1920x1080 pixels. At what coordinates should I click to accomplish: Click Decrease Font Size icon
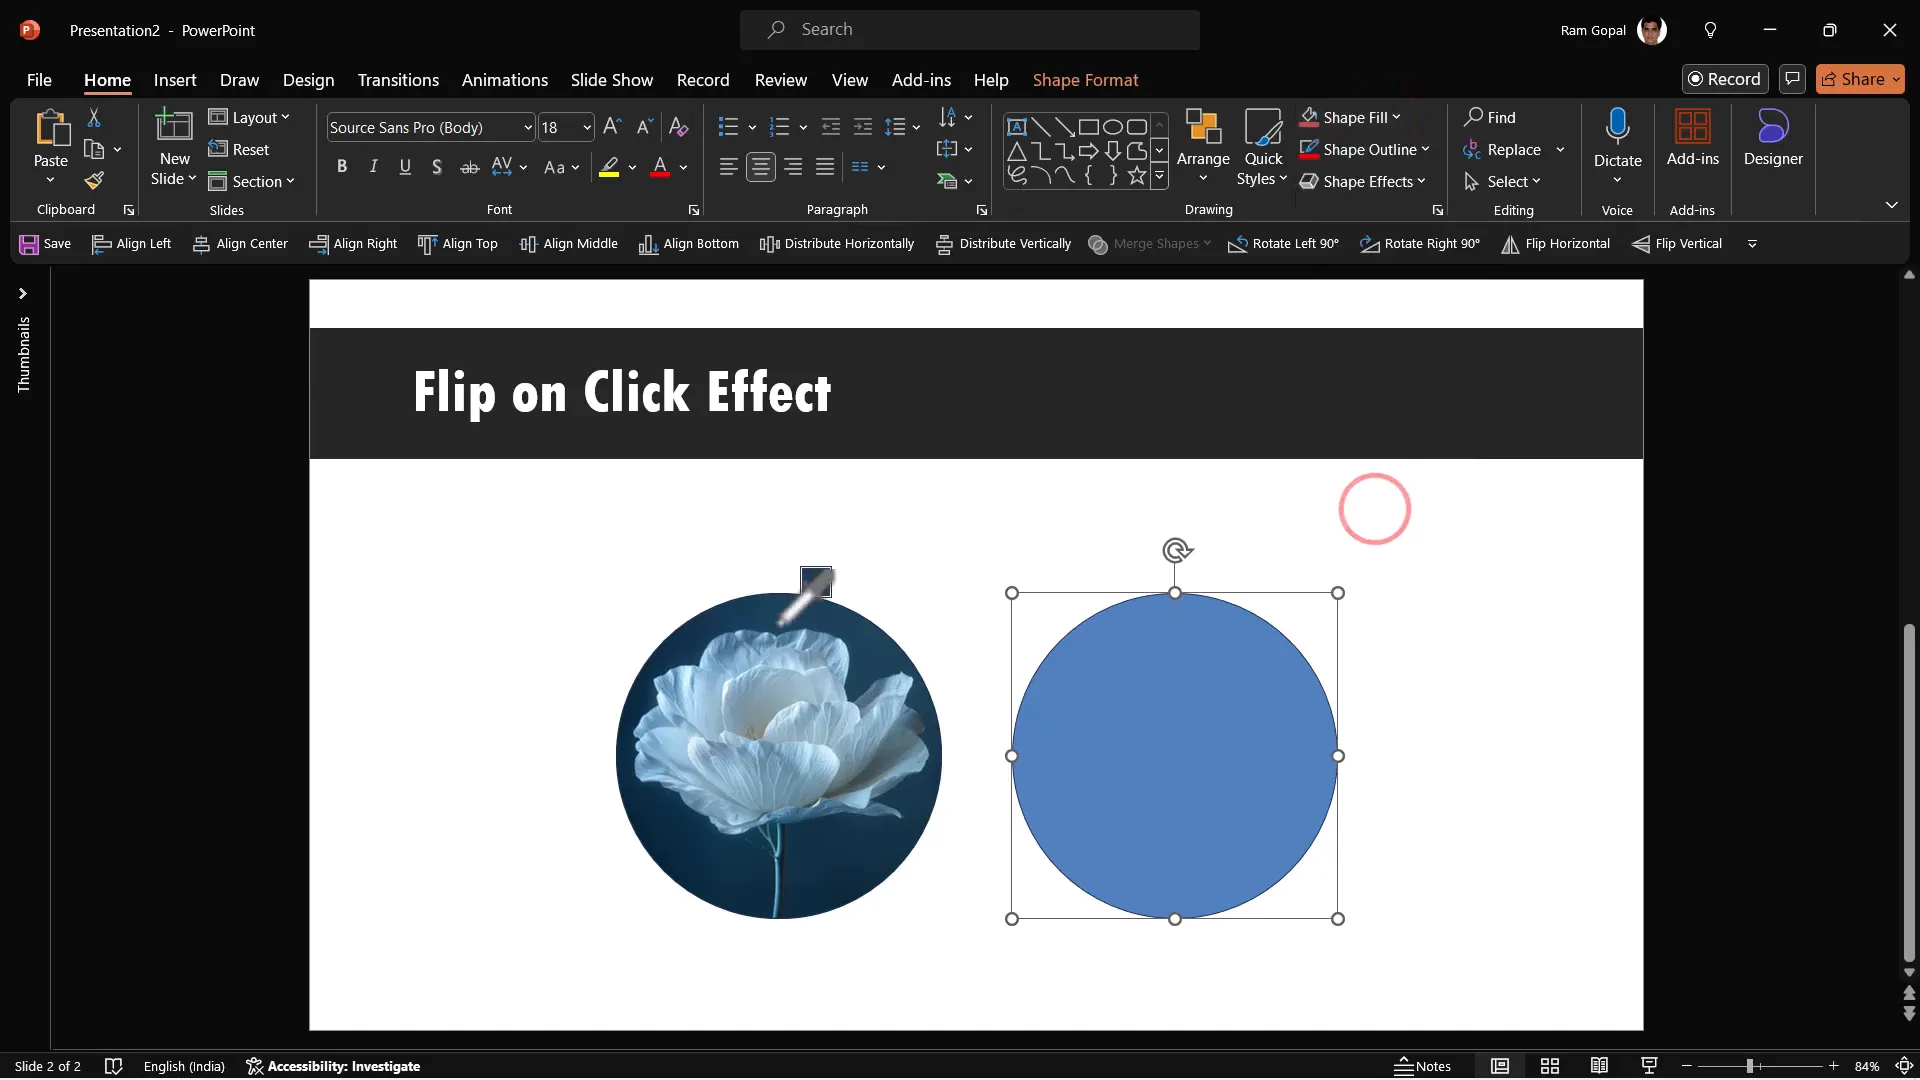click(645, 127)
